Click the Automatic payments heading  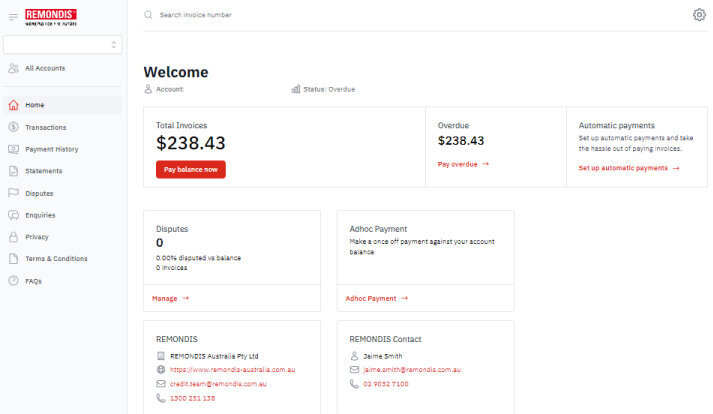point(617,126)
